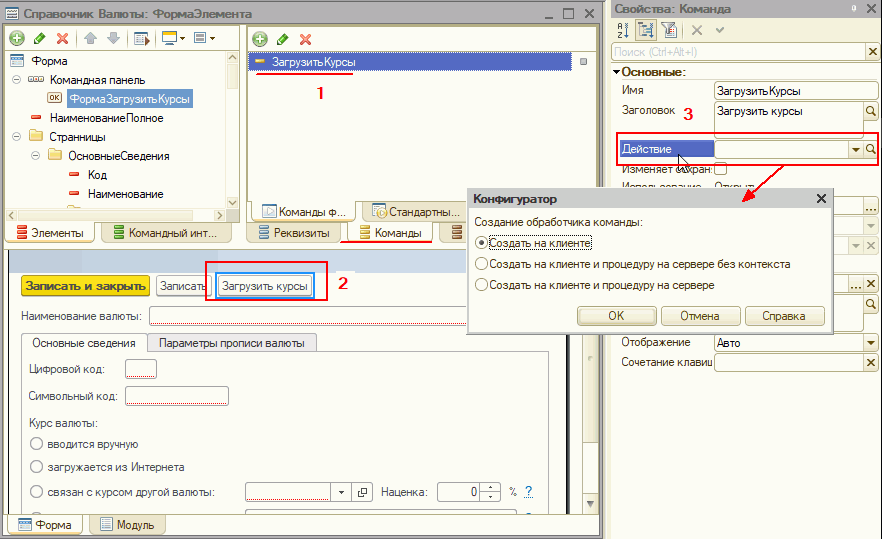Open the Параметры прописи валюты preview tab
This screenshot has height=539, width=882.
click(232, 343)
